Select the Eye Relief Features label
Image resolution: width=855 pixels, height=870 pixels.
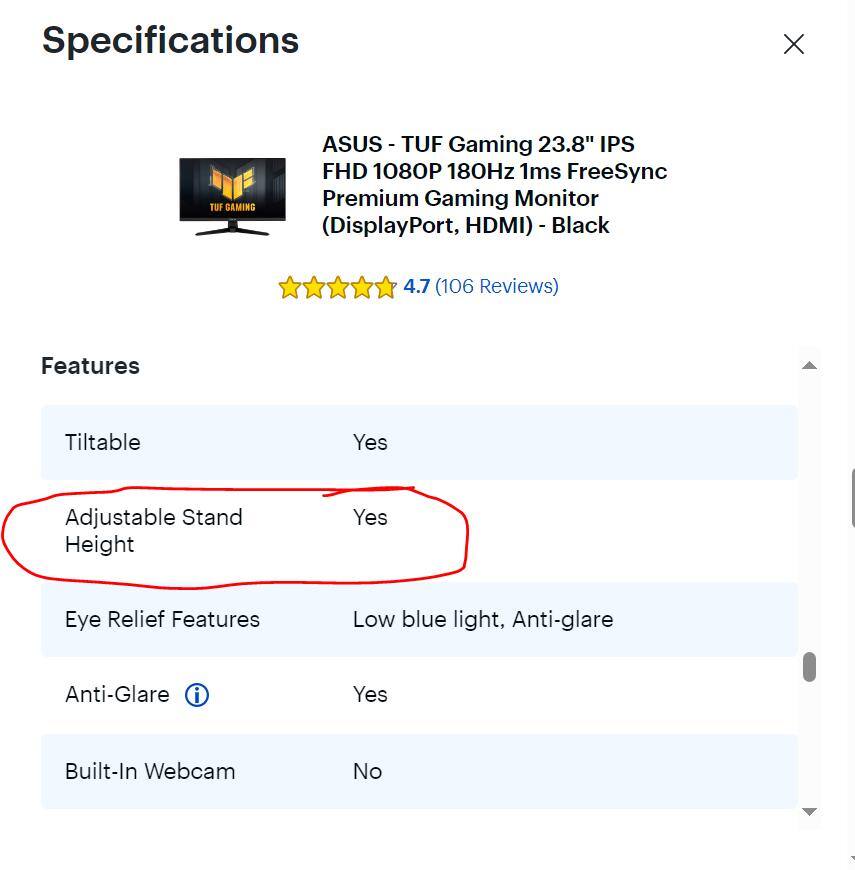162,620
